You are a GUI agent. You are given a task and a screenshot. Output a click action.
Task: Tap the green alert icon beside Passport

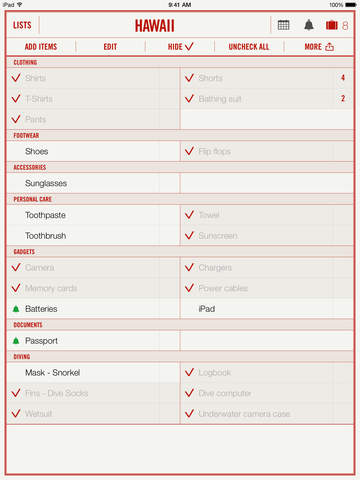(16, 341)
